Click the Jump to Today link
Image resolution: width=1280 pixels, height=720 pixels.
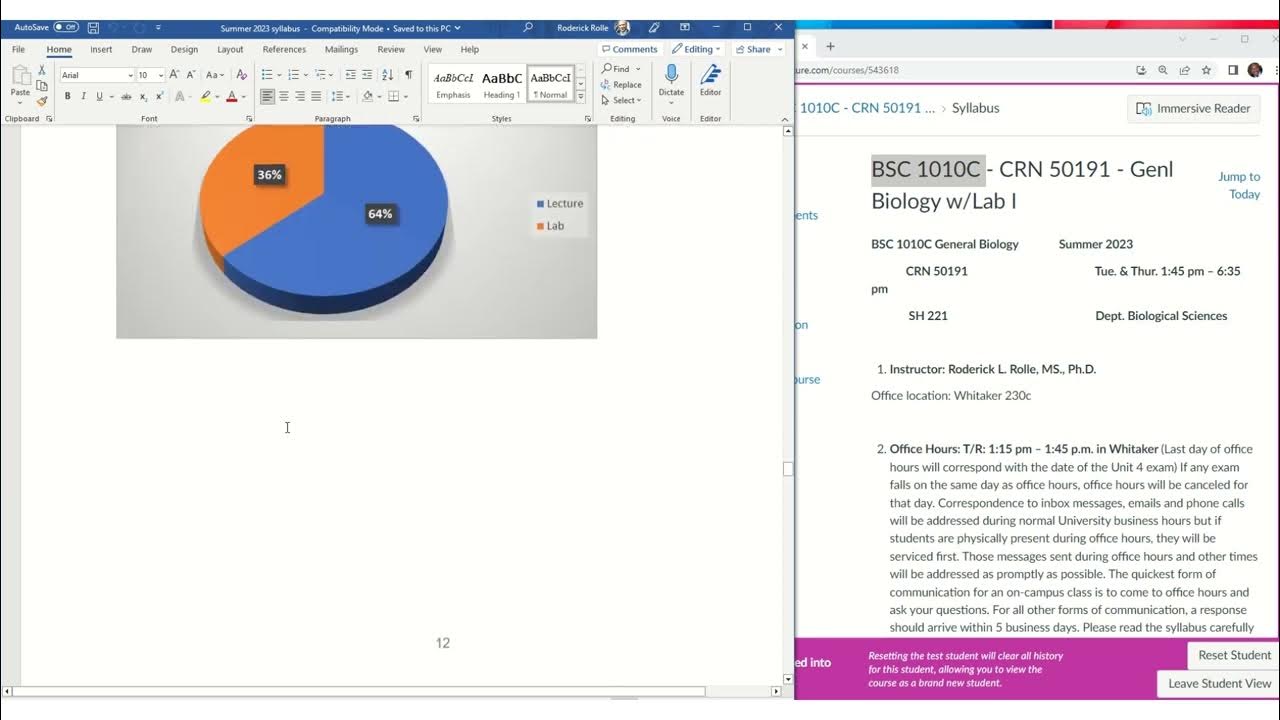1239,185
